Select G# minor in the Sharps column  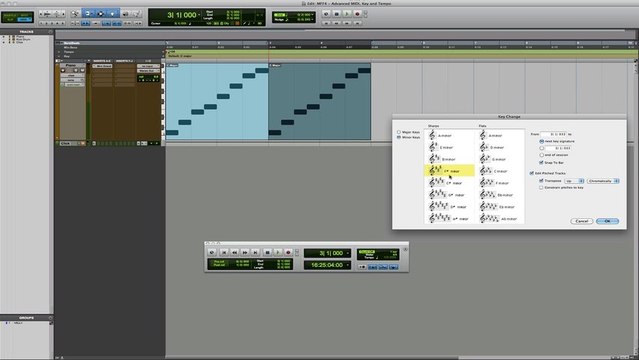pos(449,195)
